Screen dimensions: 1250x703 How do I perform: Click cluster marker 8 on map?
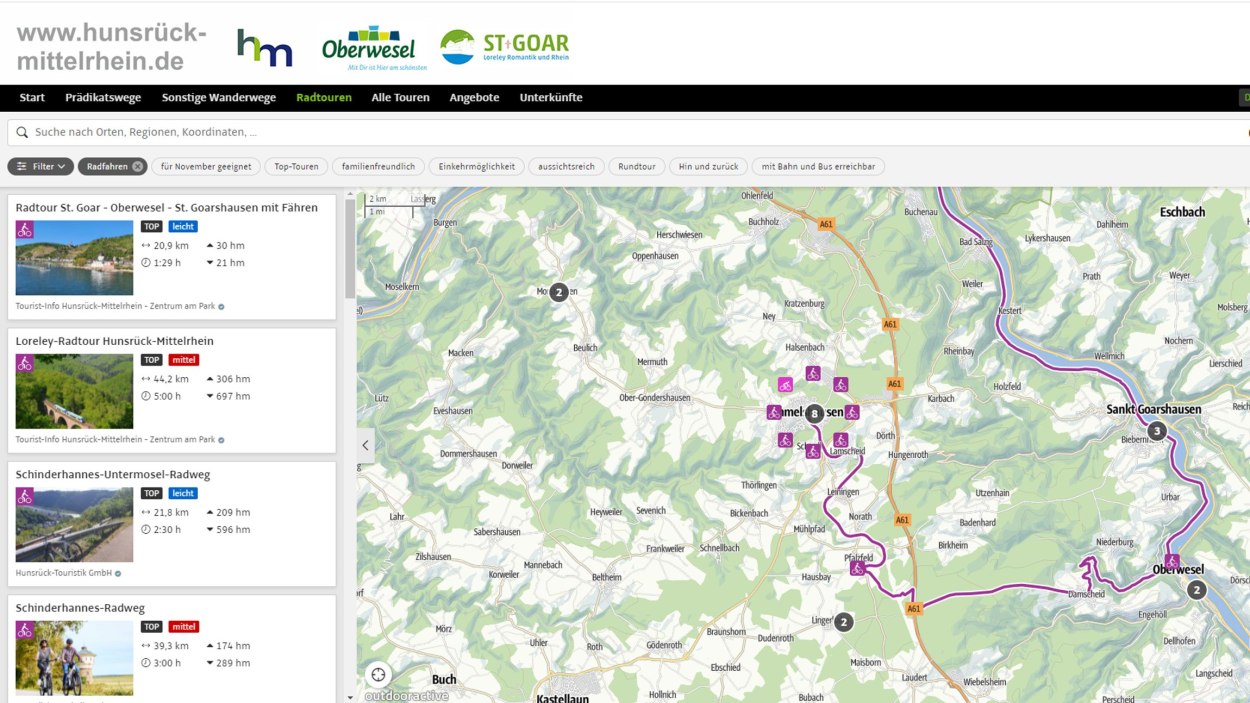coord(815,413)
